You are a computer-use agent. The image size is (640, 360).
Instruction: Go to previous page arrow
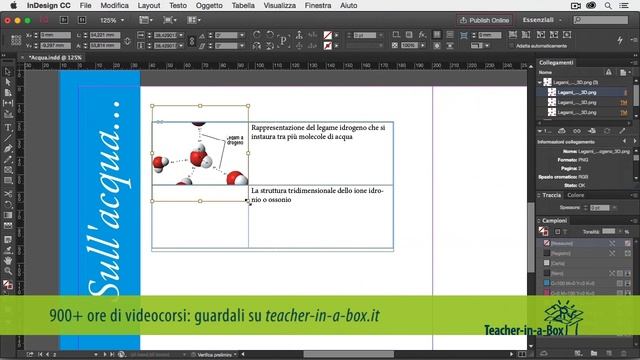pos(47,355)
